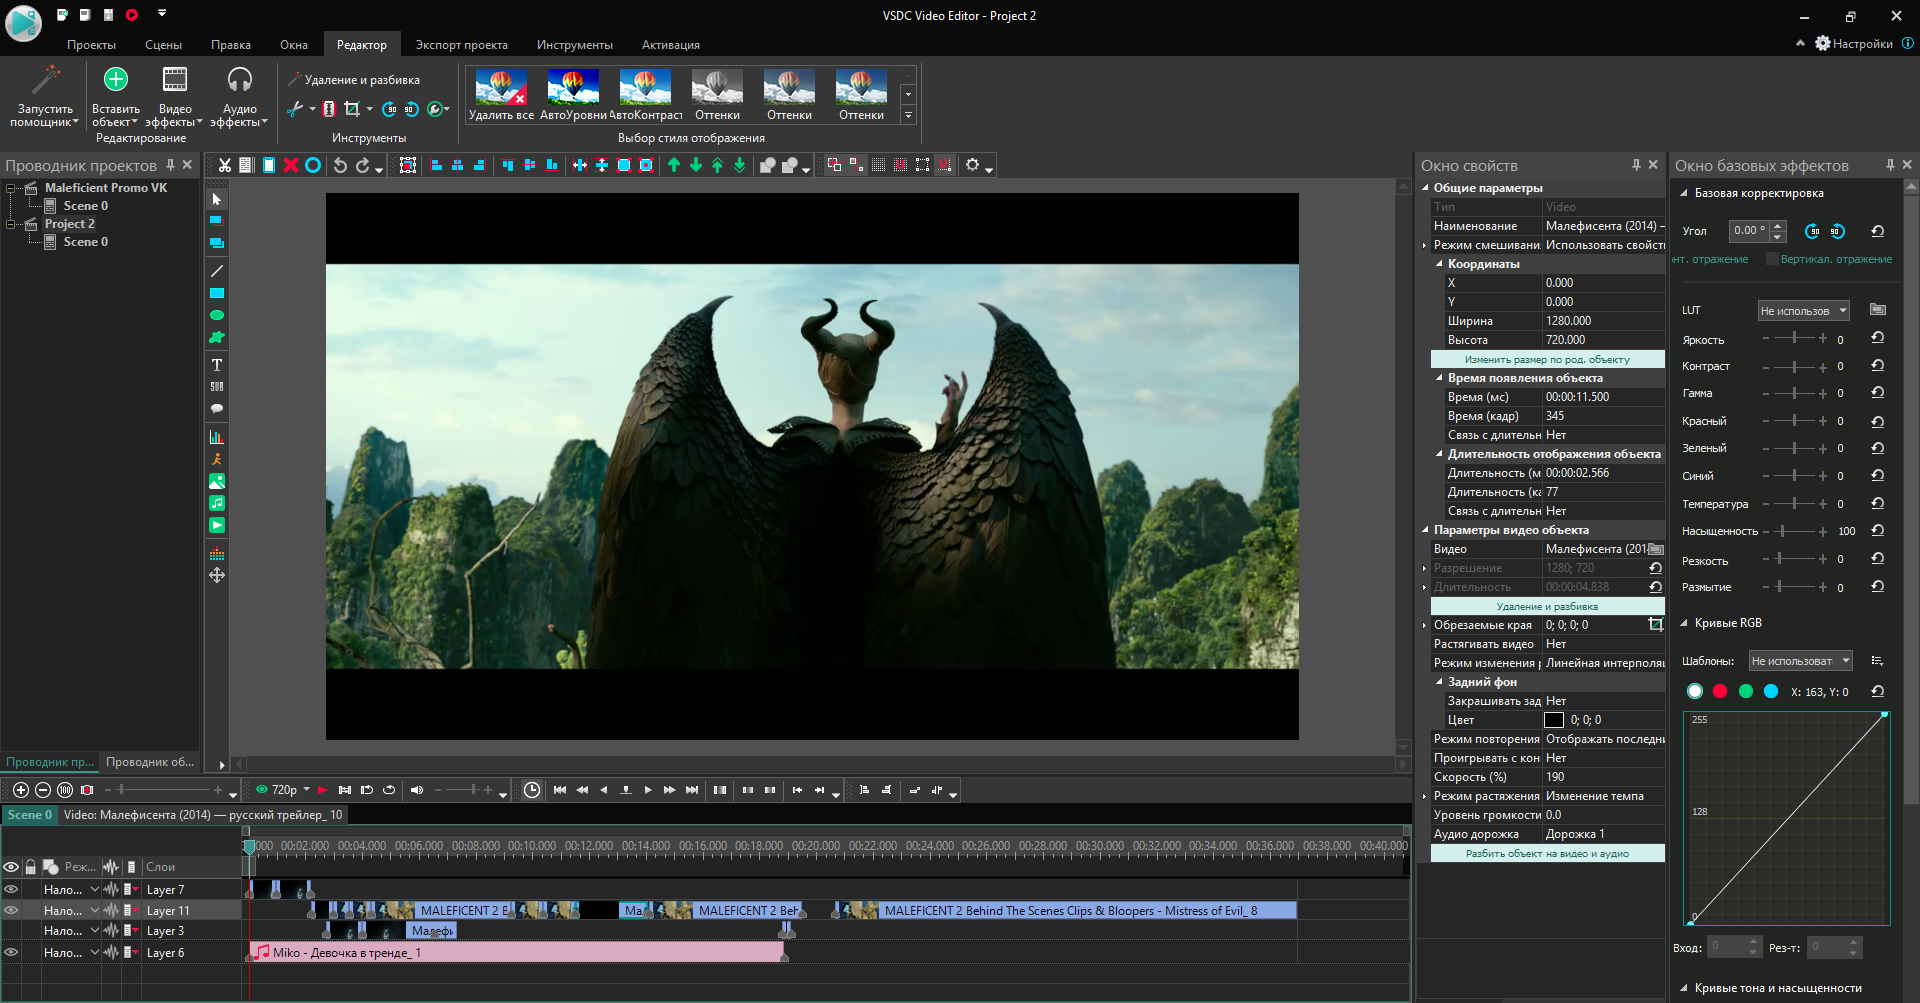Select the Chart tool icon
Screen dimensions: 1920x1003
pos(216,437)
